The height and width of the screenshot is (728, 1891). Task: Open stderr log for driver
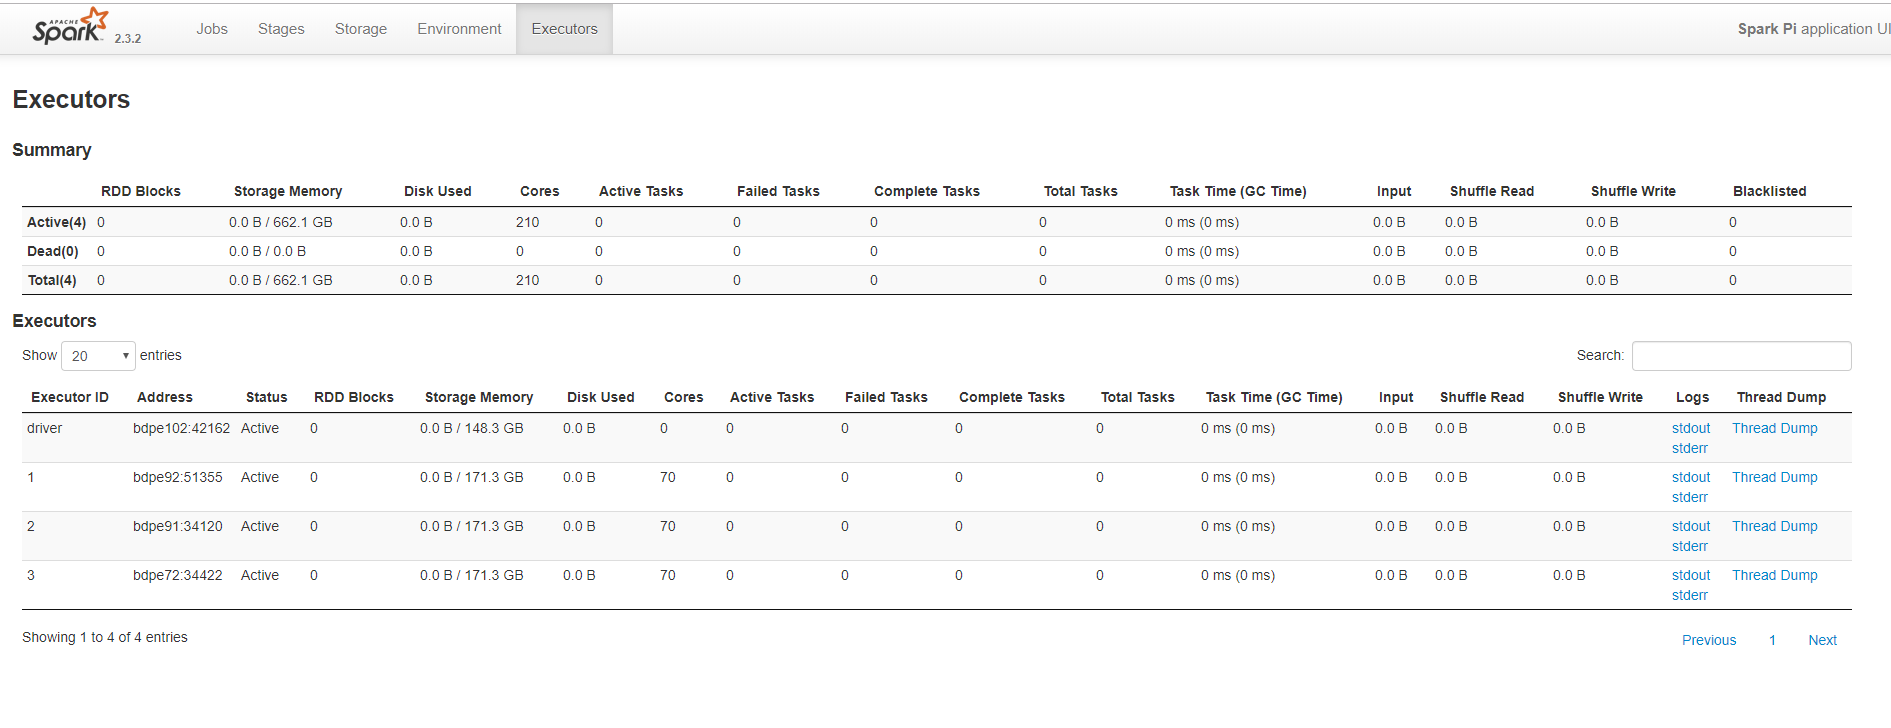(x=1690, y=448)
